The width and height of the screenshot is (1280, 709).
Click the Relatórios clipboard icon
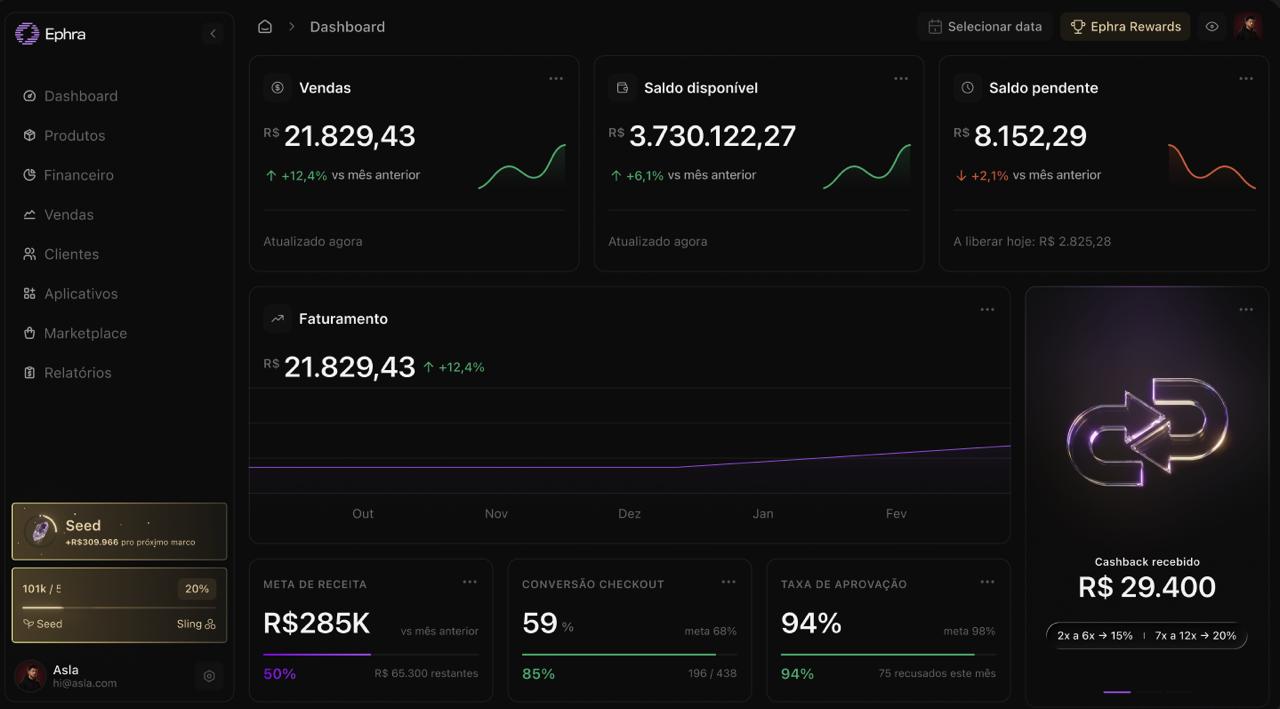pos(29,372)
